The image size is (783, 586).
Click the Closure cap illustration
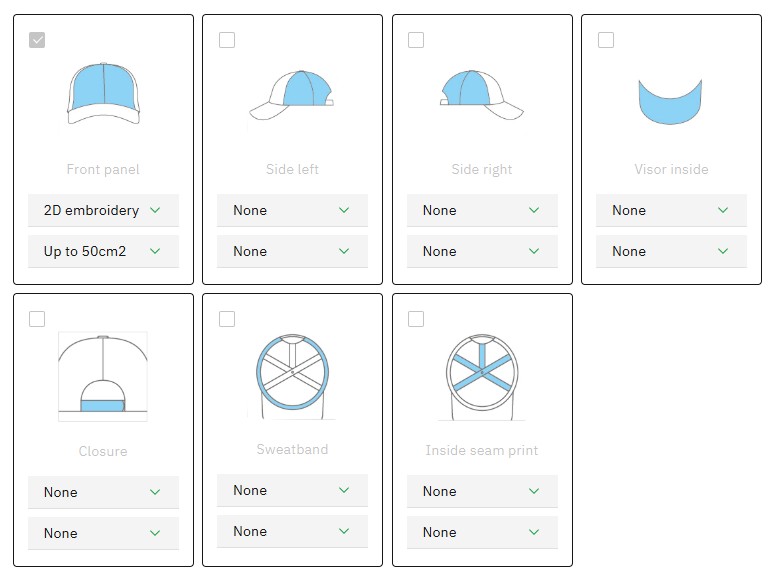tap(103, 376)
